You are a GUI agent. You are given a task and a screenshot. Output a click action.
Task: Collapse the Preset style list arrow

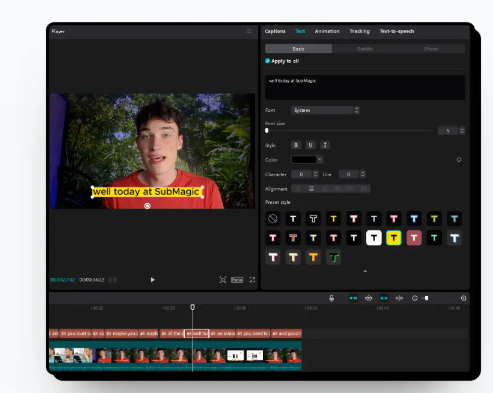coord(365,271)
